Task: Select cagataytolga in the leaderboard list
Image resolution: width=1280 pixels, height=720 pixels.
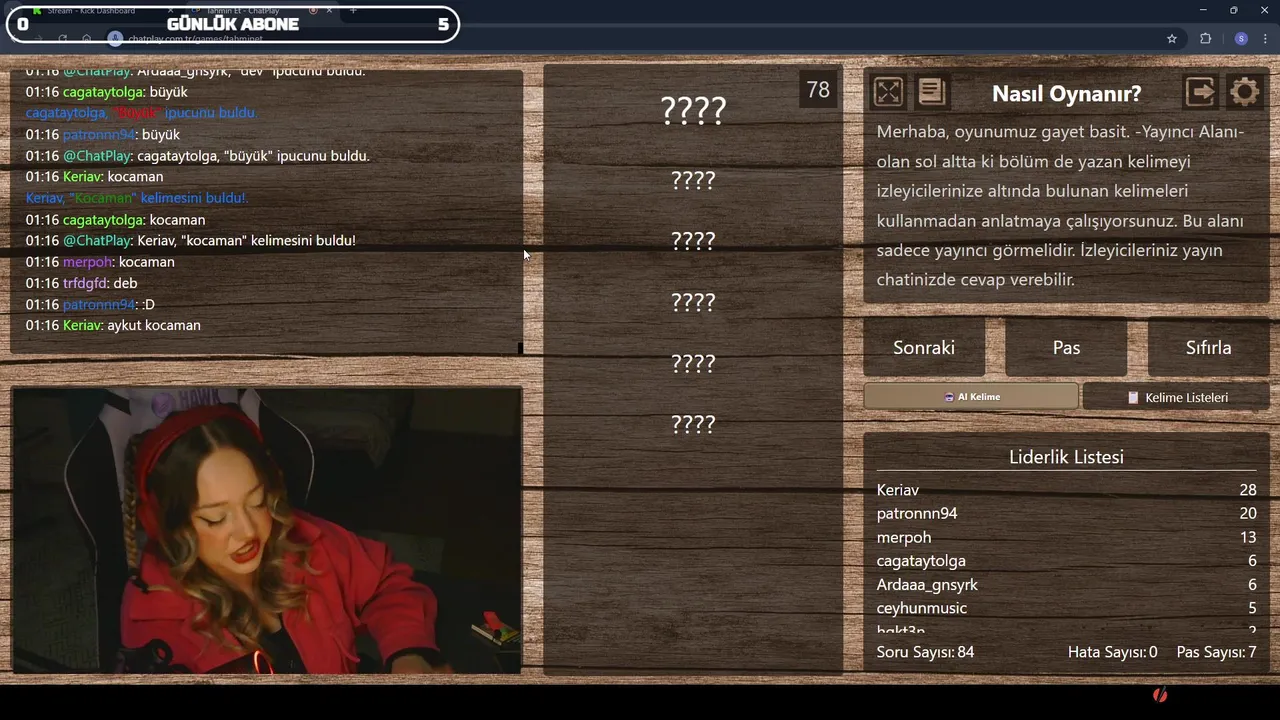Action: (921, 561)
